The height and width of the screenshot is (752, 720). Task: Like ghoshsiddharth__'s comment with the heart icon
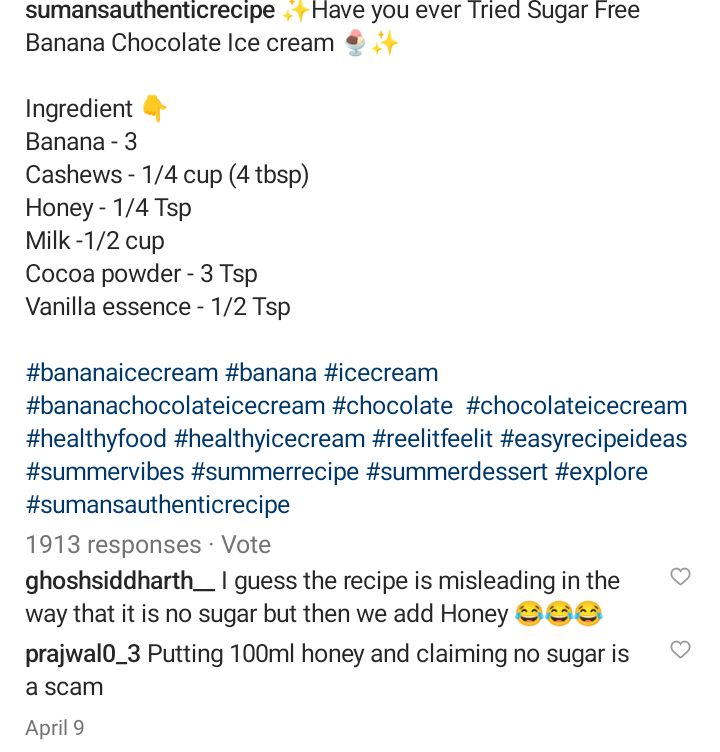(x=680, y=576)
